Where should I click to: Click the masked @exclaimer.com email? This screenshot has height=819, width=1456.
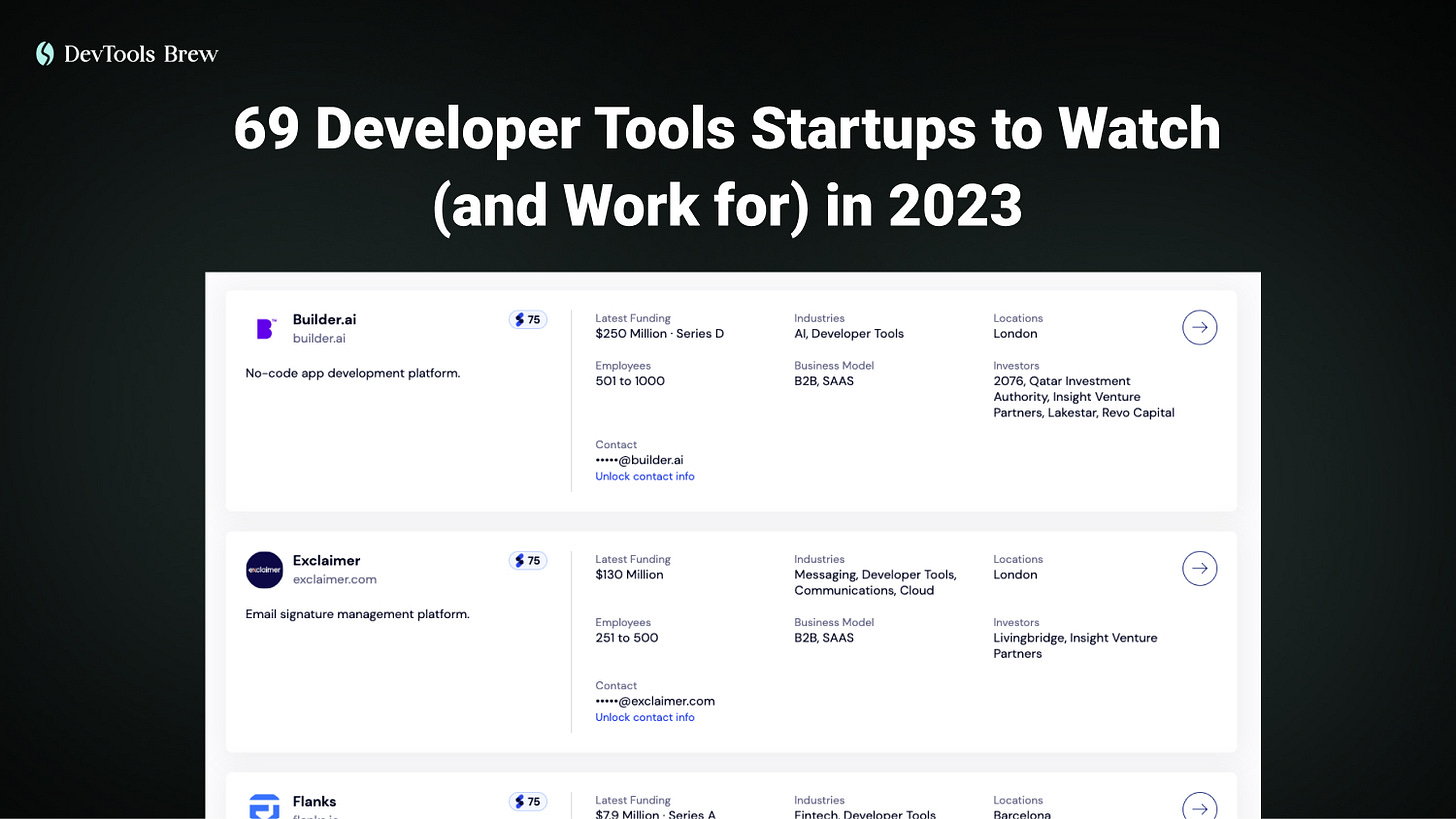pos(655,701)
